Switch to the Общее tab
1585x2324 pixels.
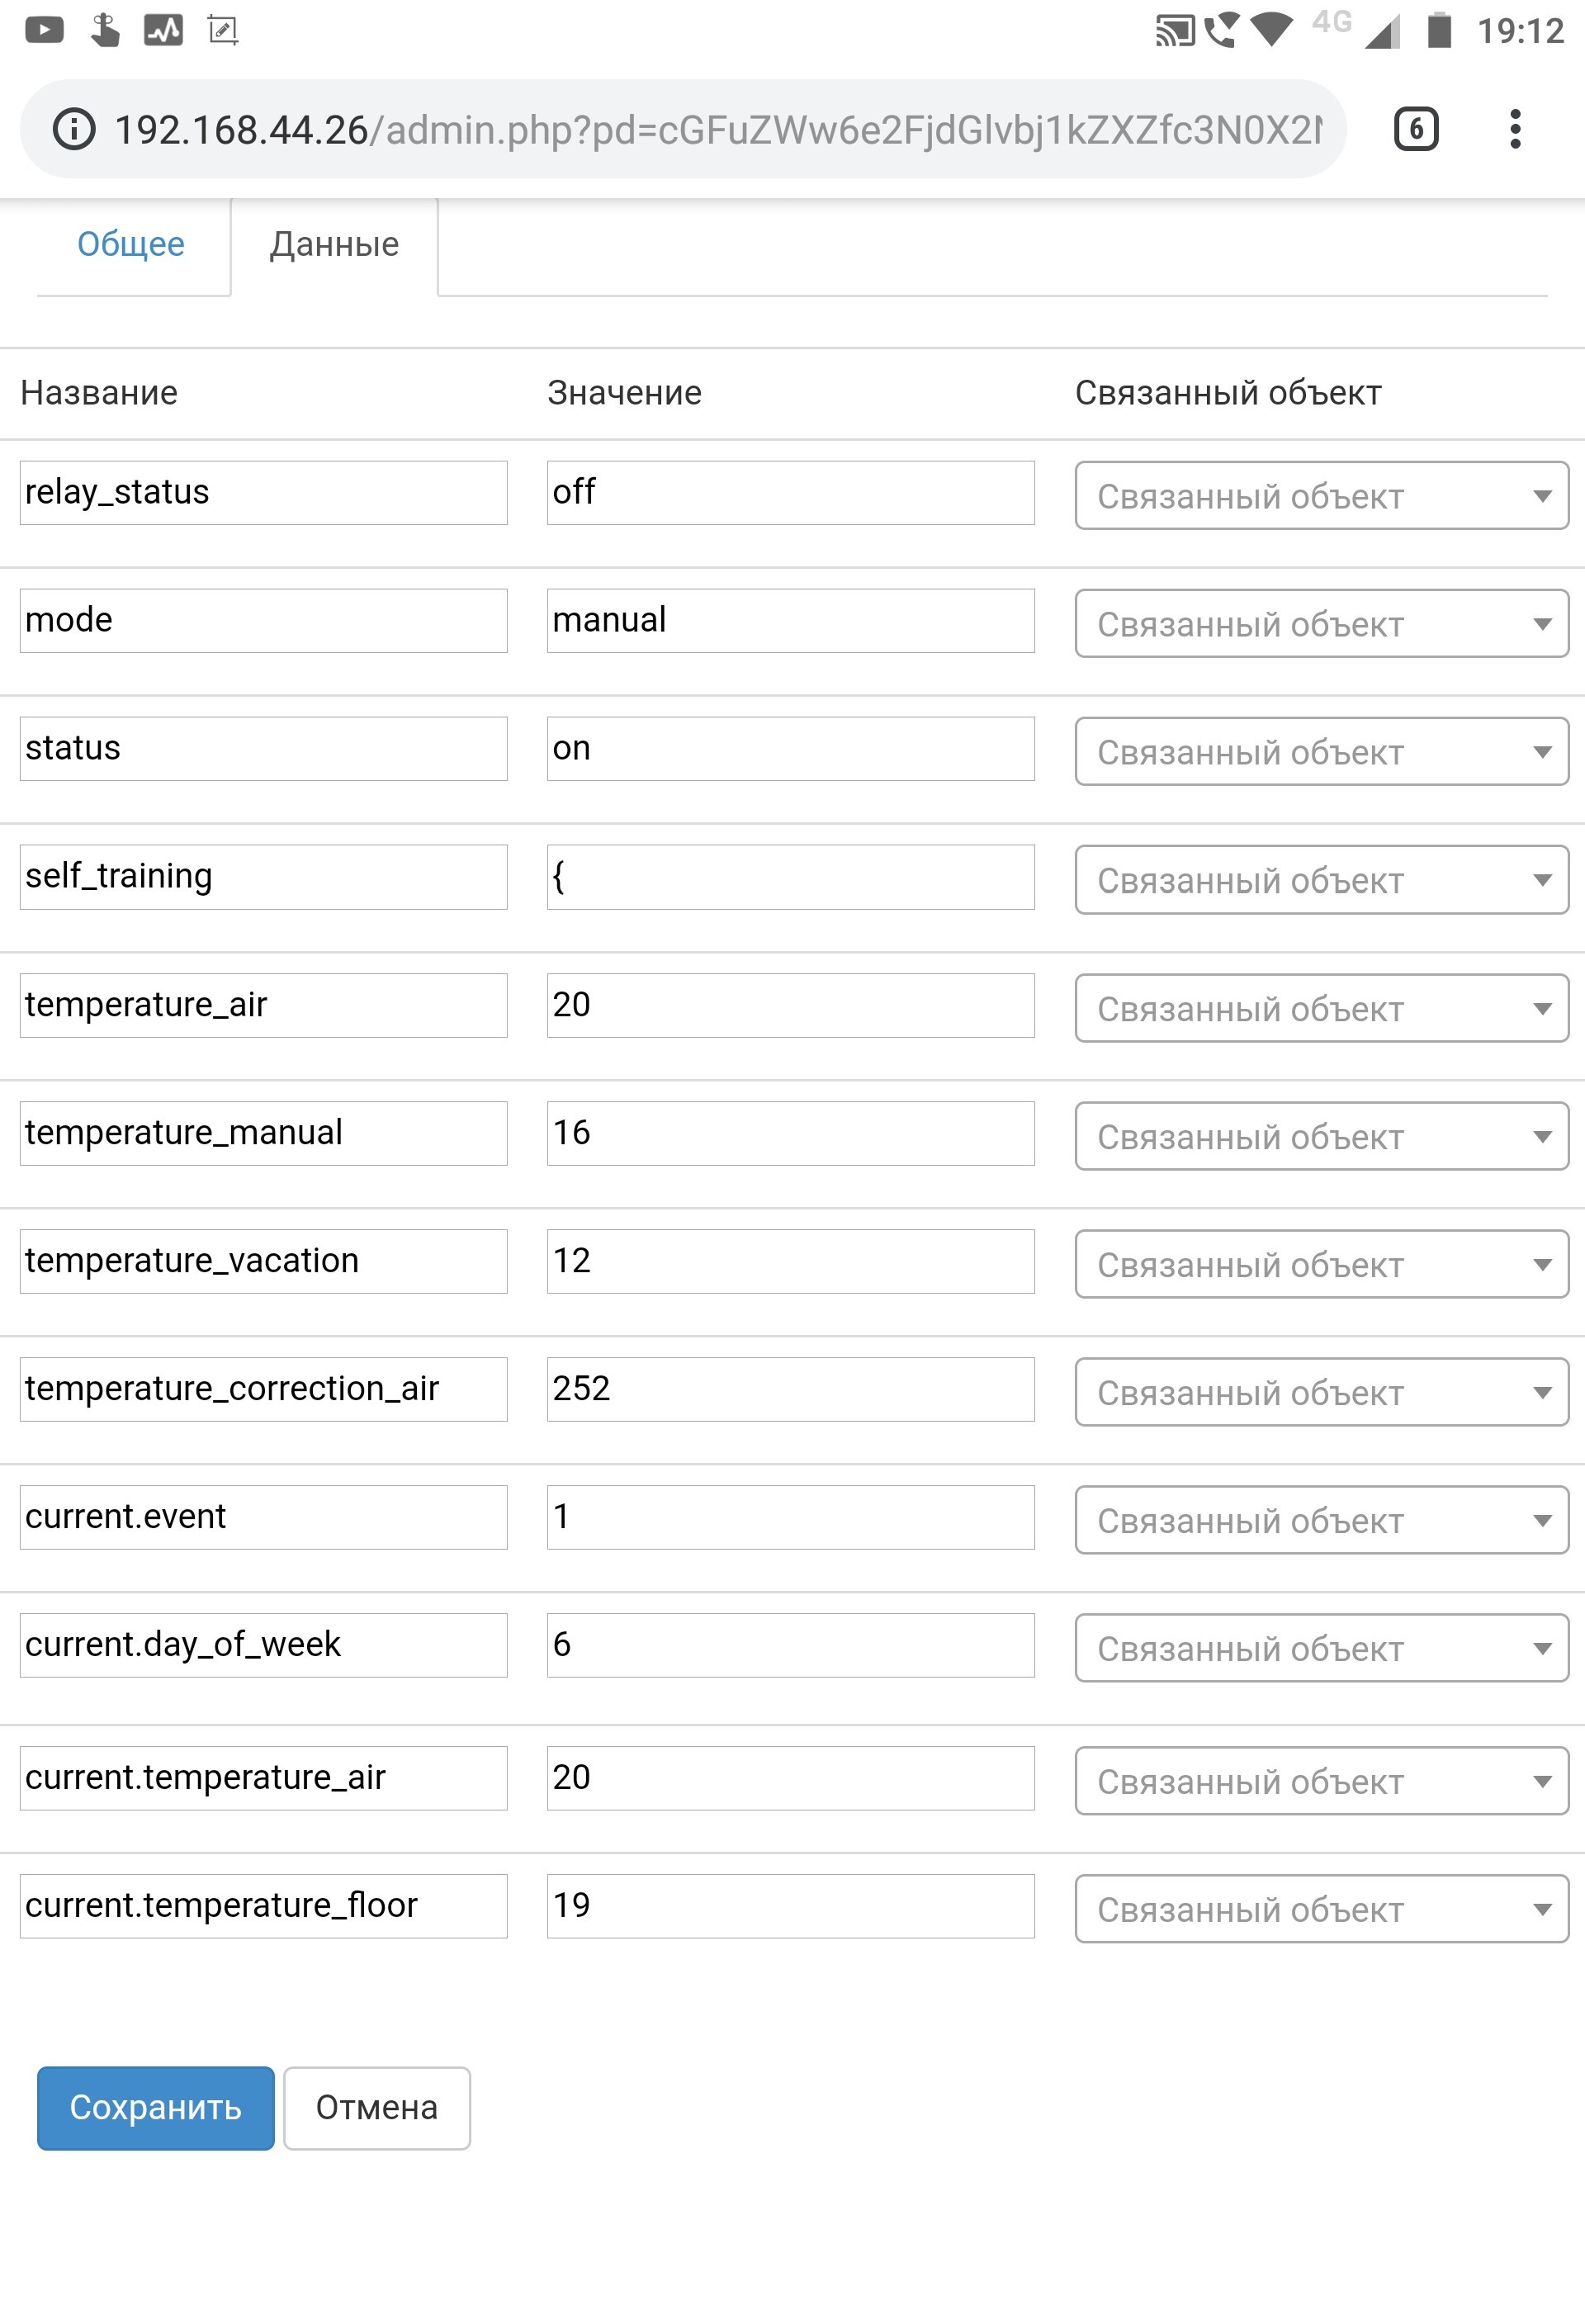click(x=131, y=244)
